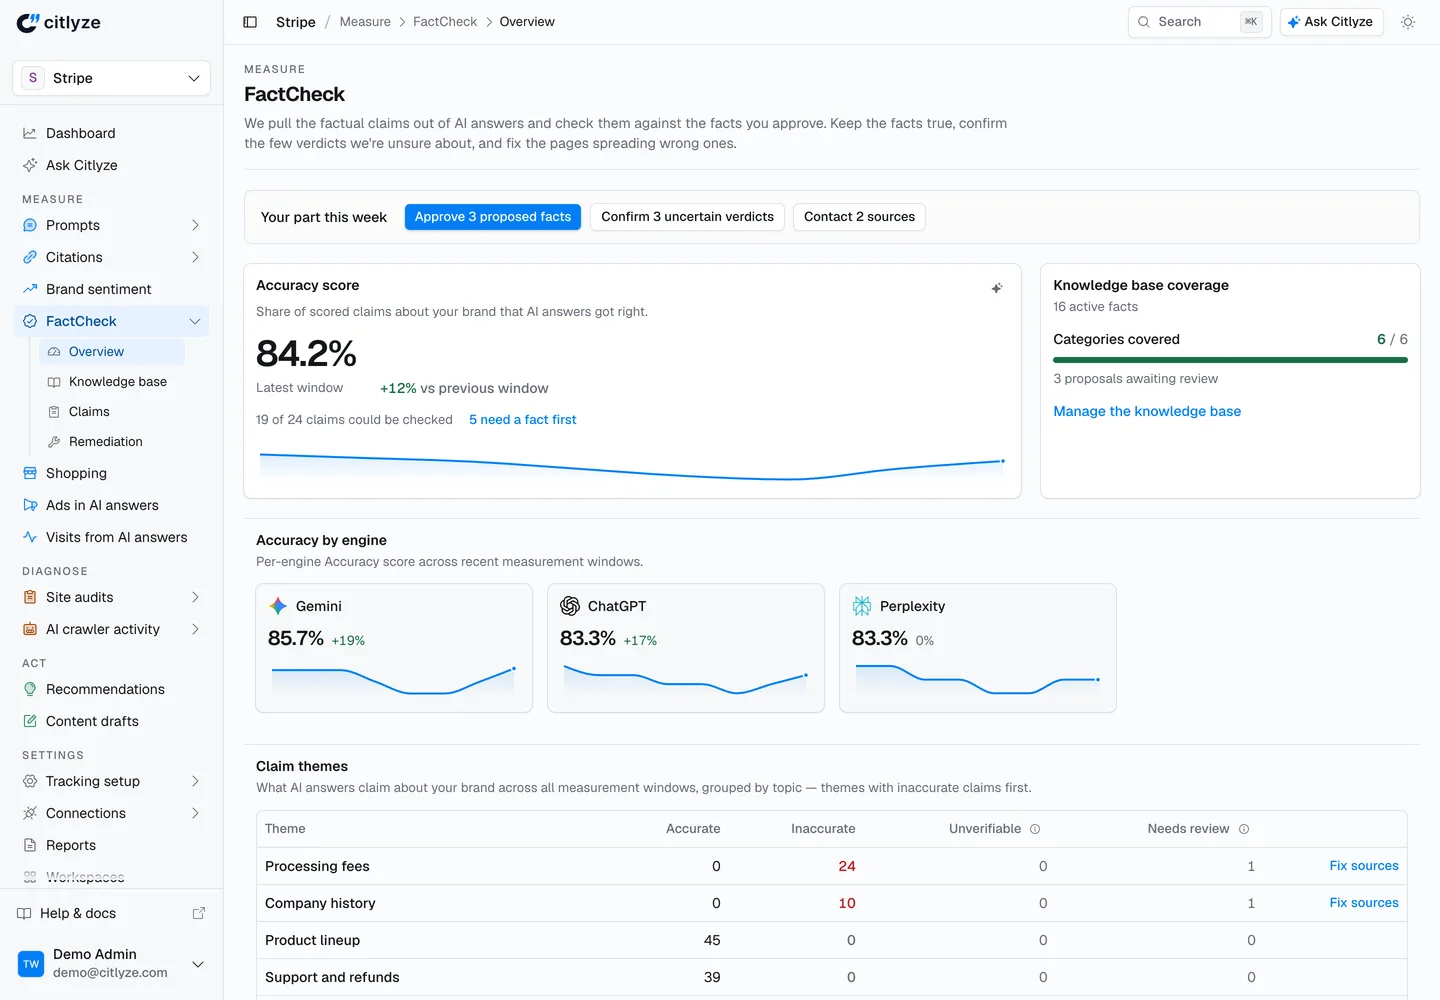Open the Demo Admin account menu

[111, 964]
